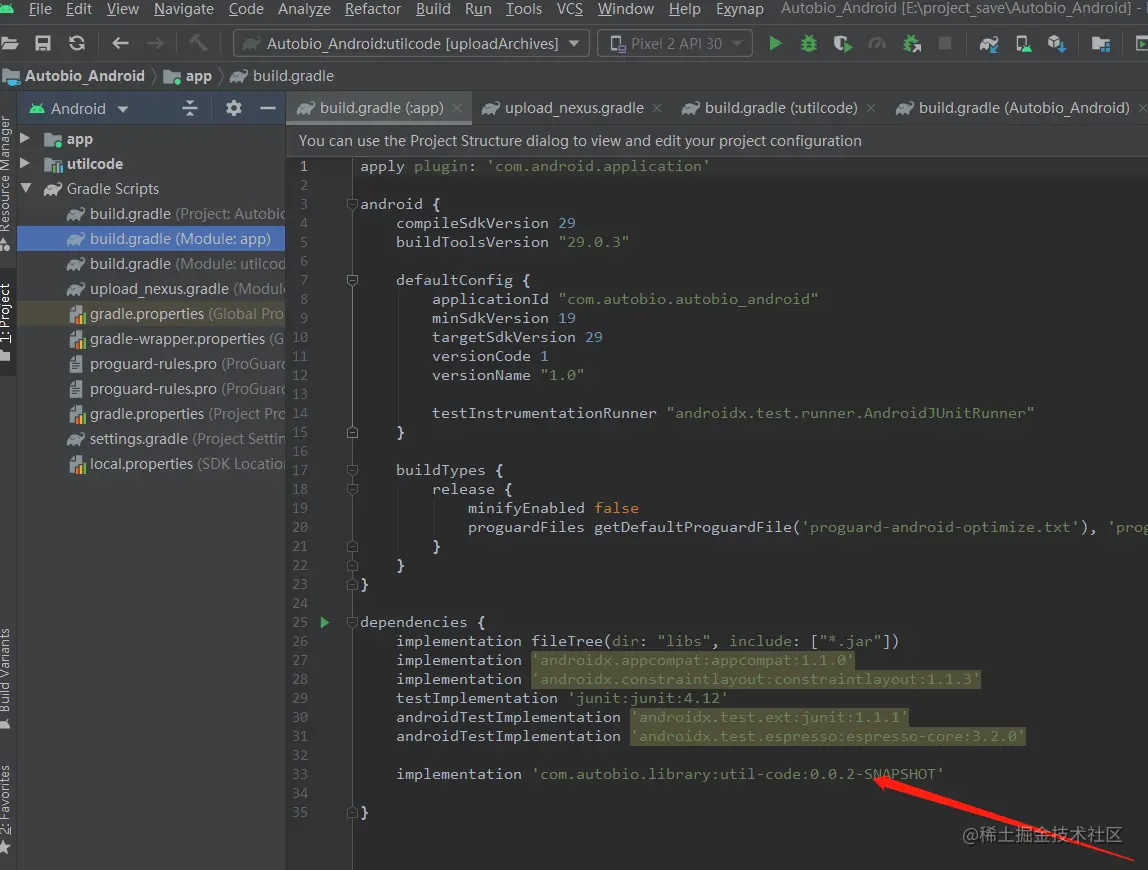This screenshot has height=870, width=1148.
Task: Click the collapse-all icon in Project panel
Action: pos(190,108)
